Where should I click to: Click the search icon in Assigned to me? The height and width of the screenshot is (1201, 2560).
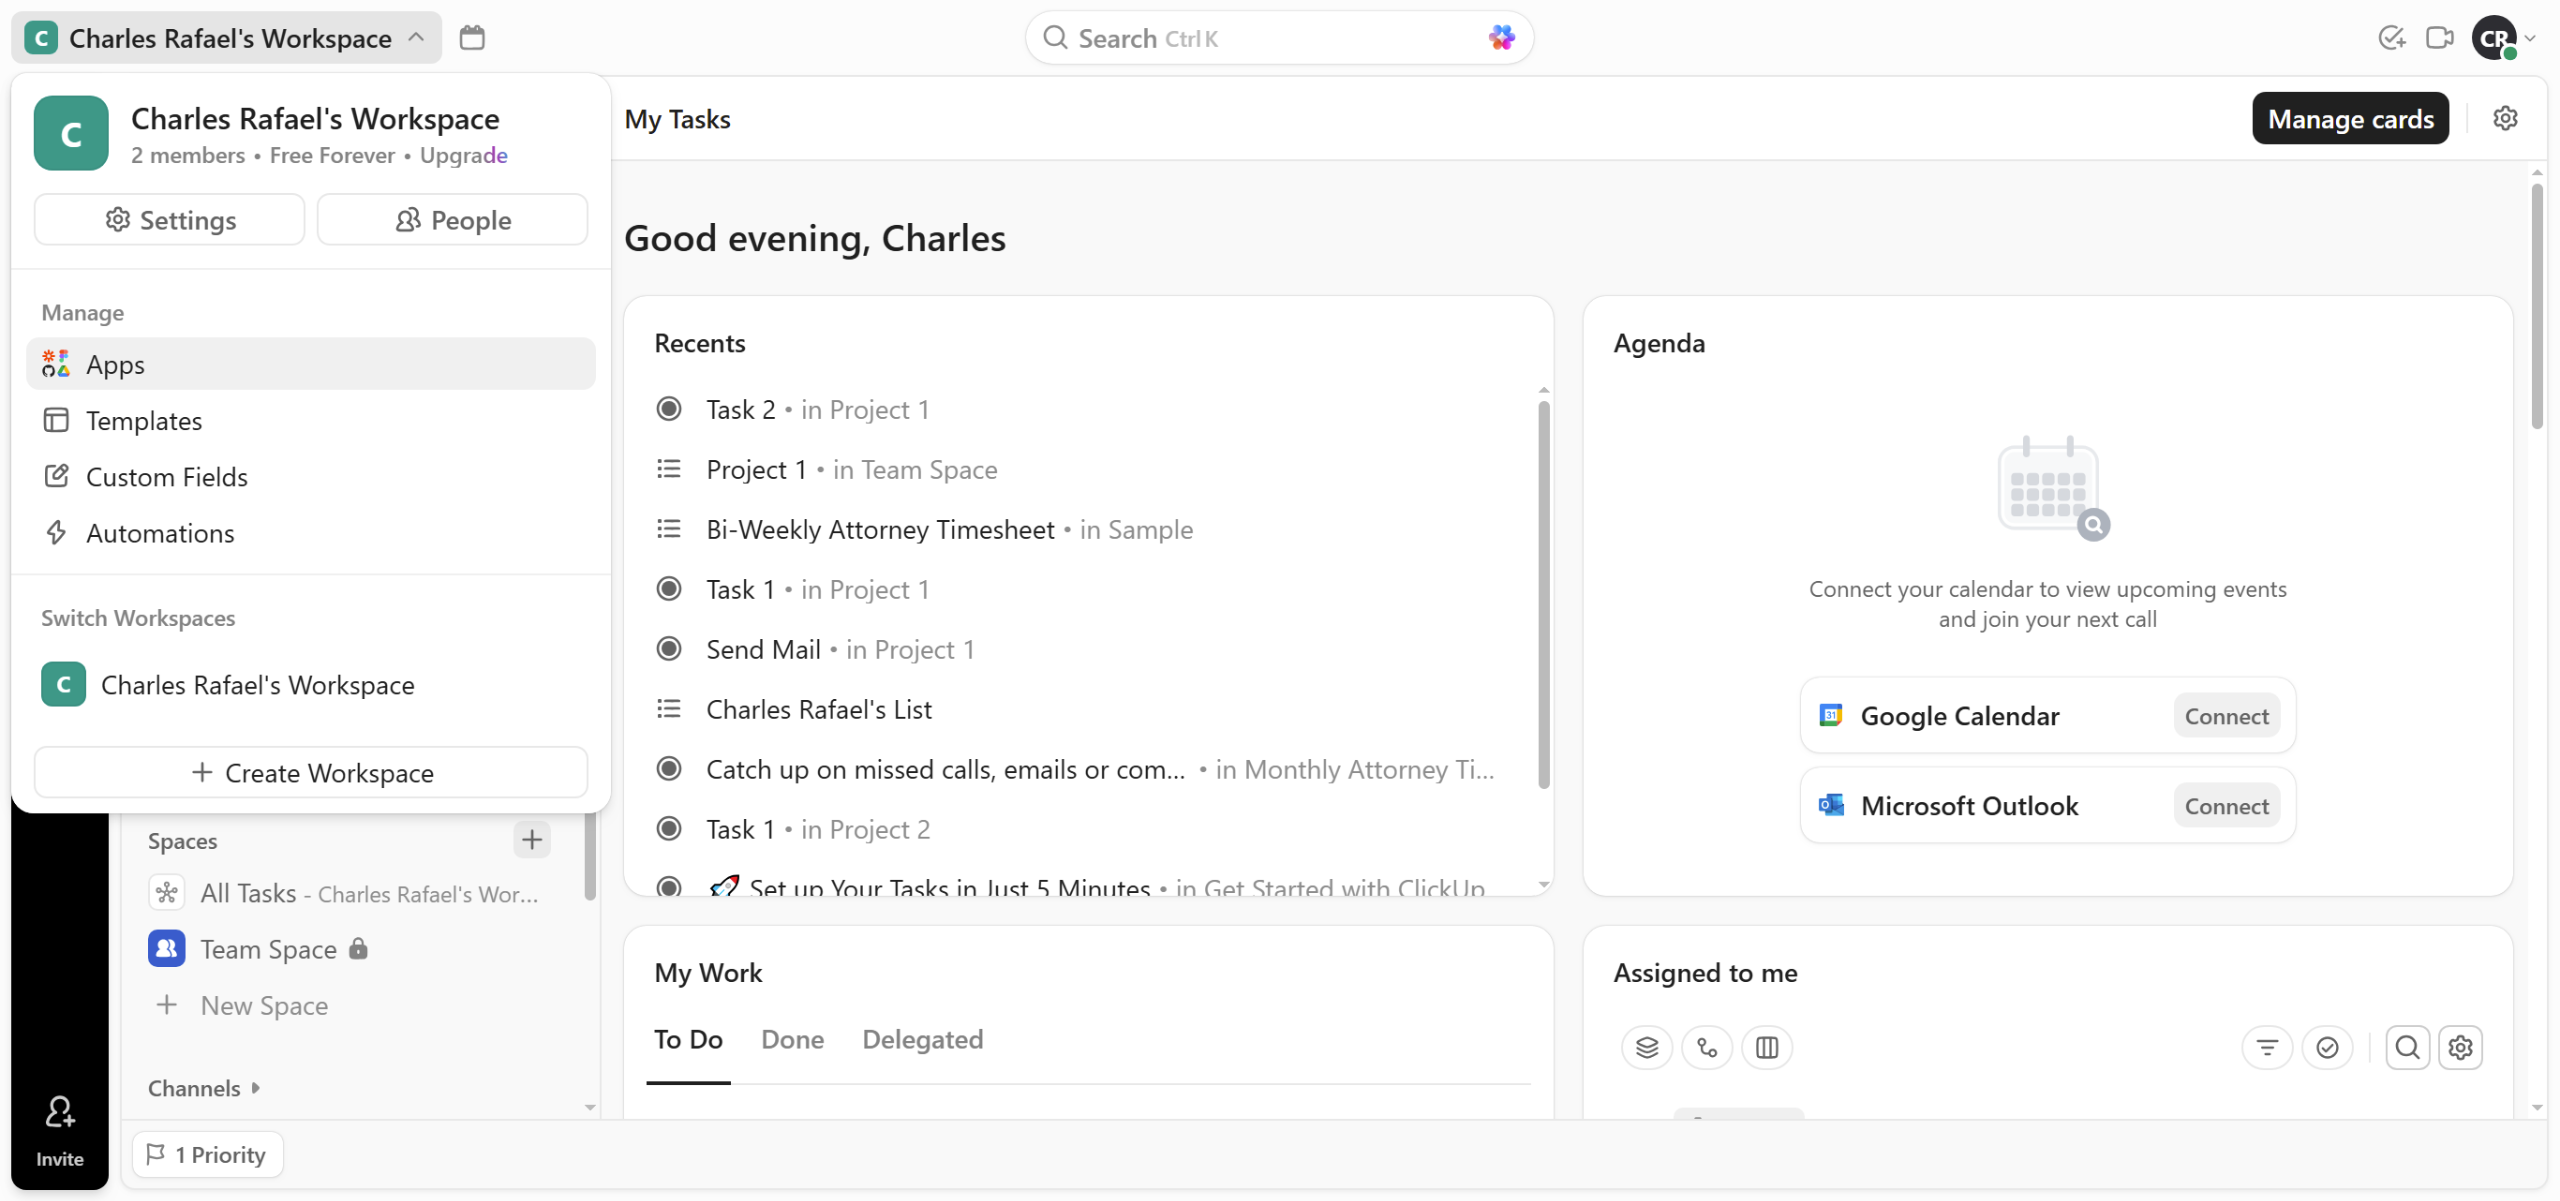click(x=2407, y=1047)
